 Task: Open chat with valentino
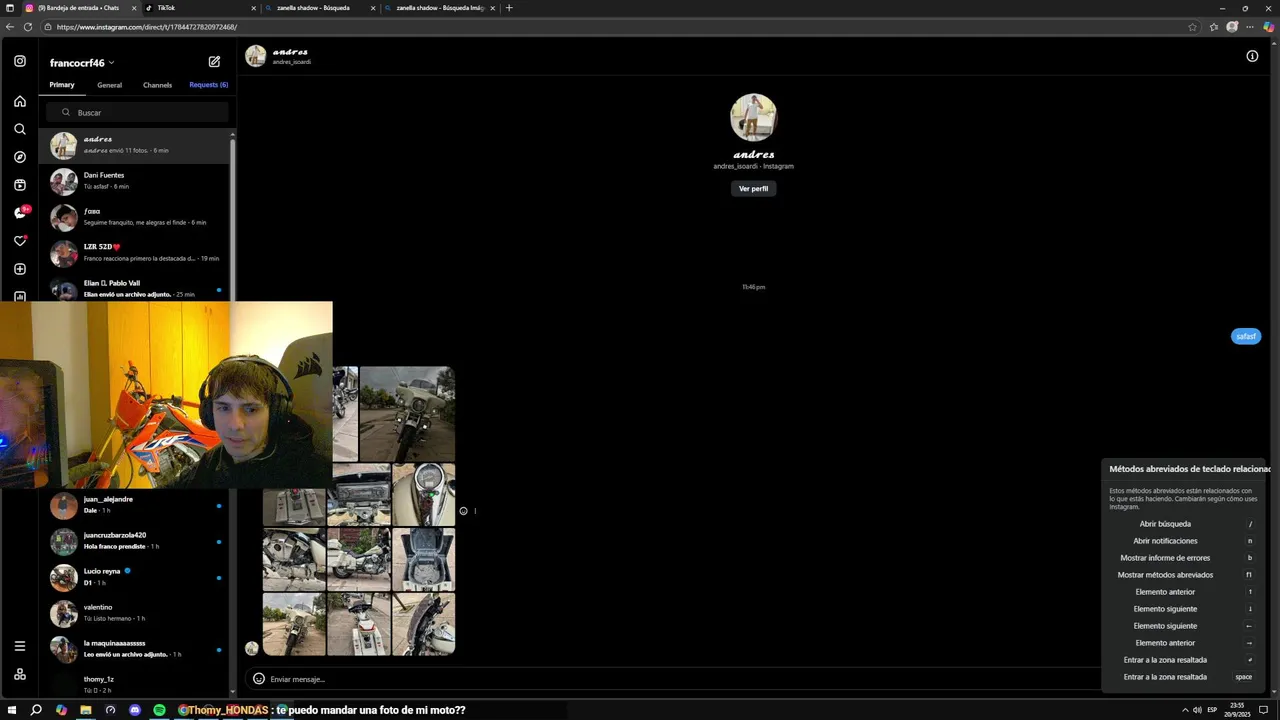tap(135, 613)
